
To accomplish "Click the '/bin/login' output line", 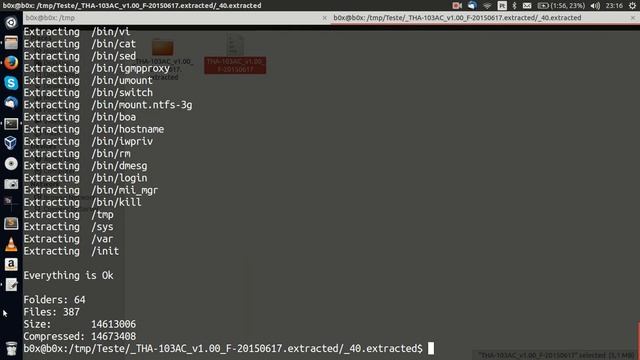I will click(x=85, y=178).
